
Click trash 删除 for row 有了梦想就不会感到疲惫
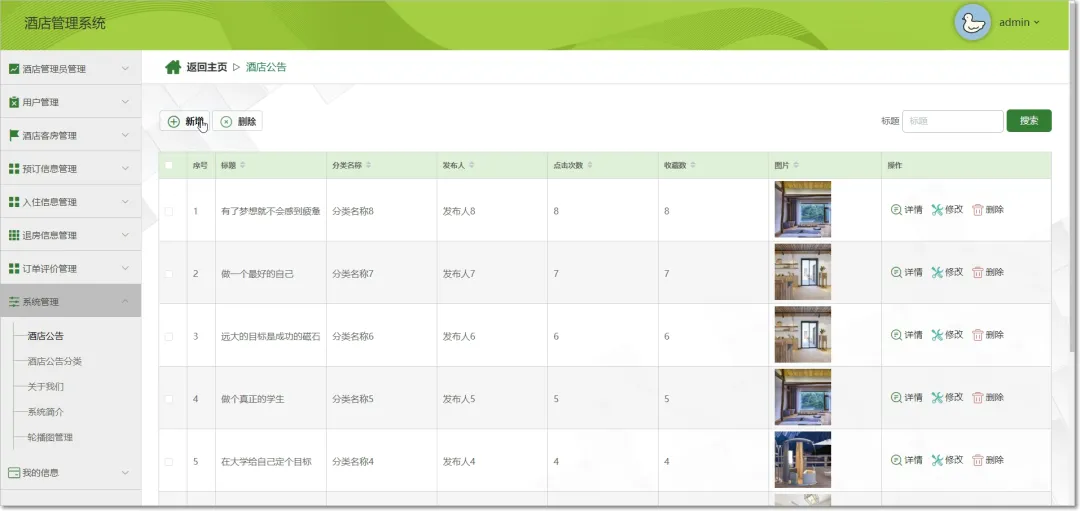[x=988, y=209]
